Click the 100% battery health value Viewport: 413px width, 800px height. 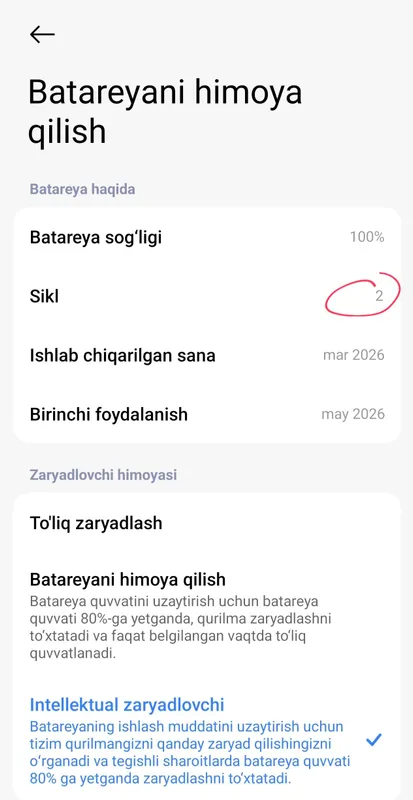367,237
